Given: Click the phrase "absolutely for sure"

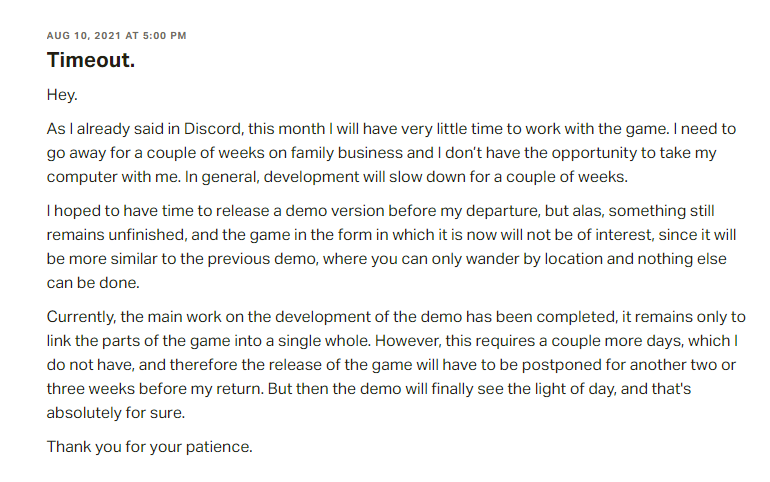Looking at the screenshot, I should pos(116,410).
